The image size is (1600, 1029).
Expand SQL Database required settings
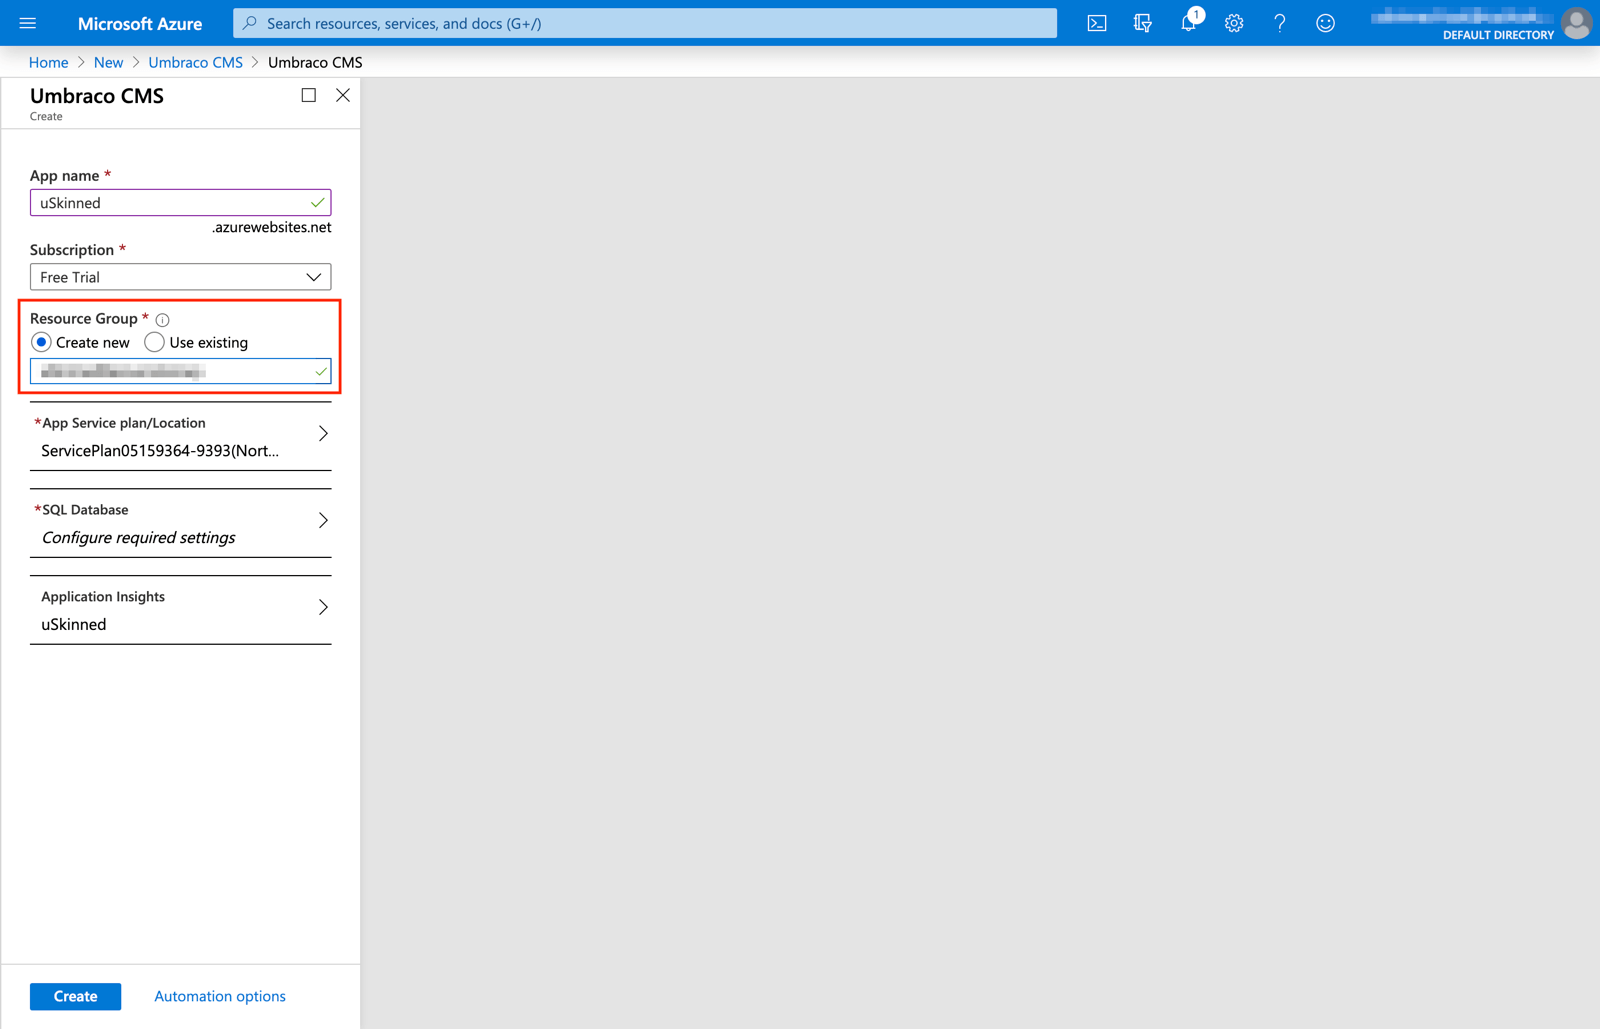(x=180, y=523)
